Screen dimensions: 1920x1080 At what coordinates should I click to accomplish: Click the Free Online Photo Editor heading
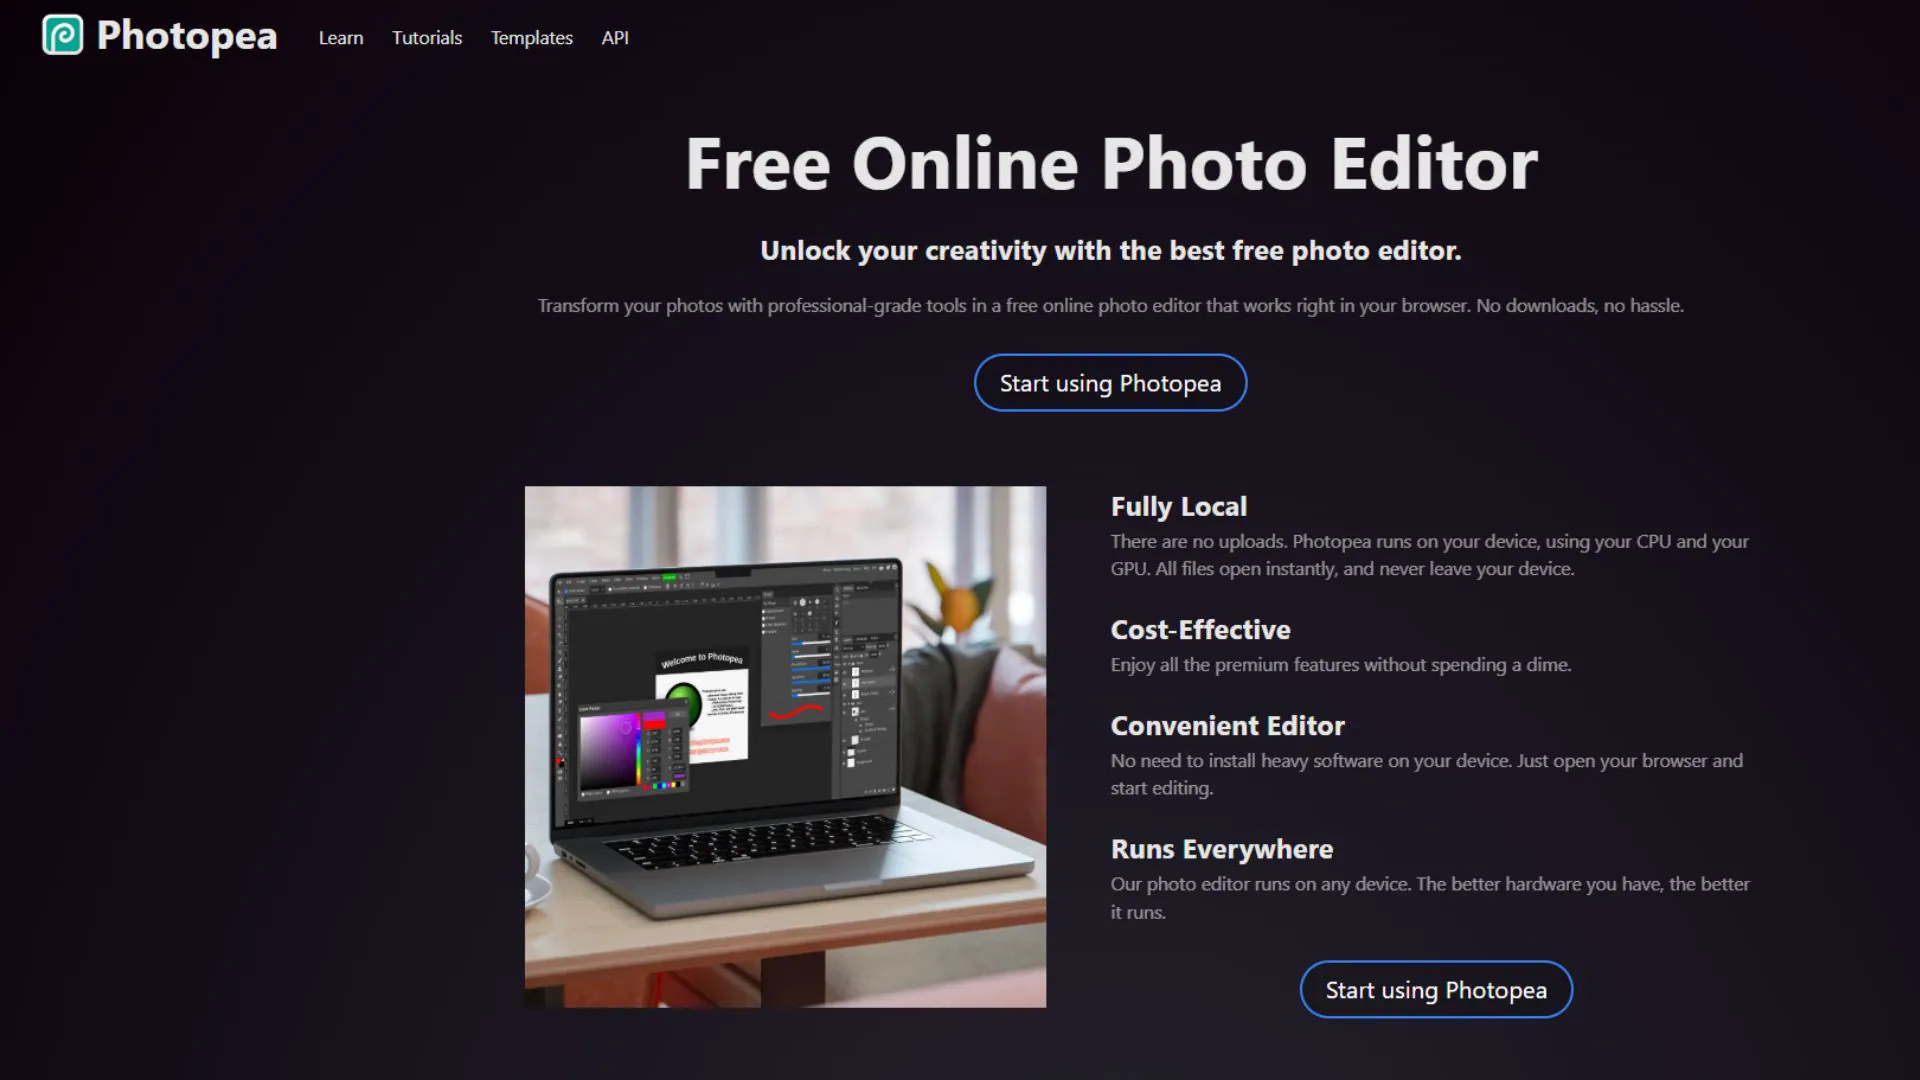1112,160
